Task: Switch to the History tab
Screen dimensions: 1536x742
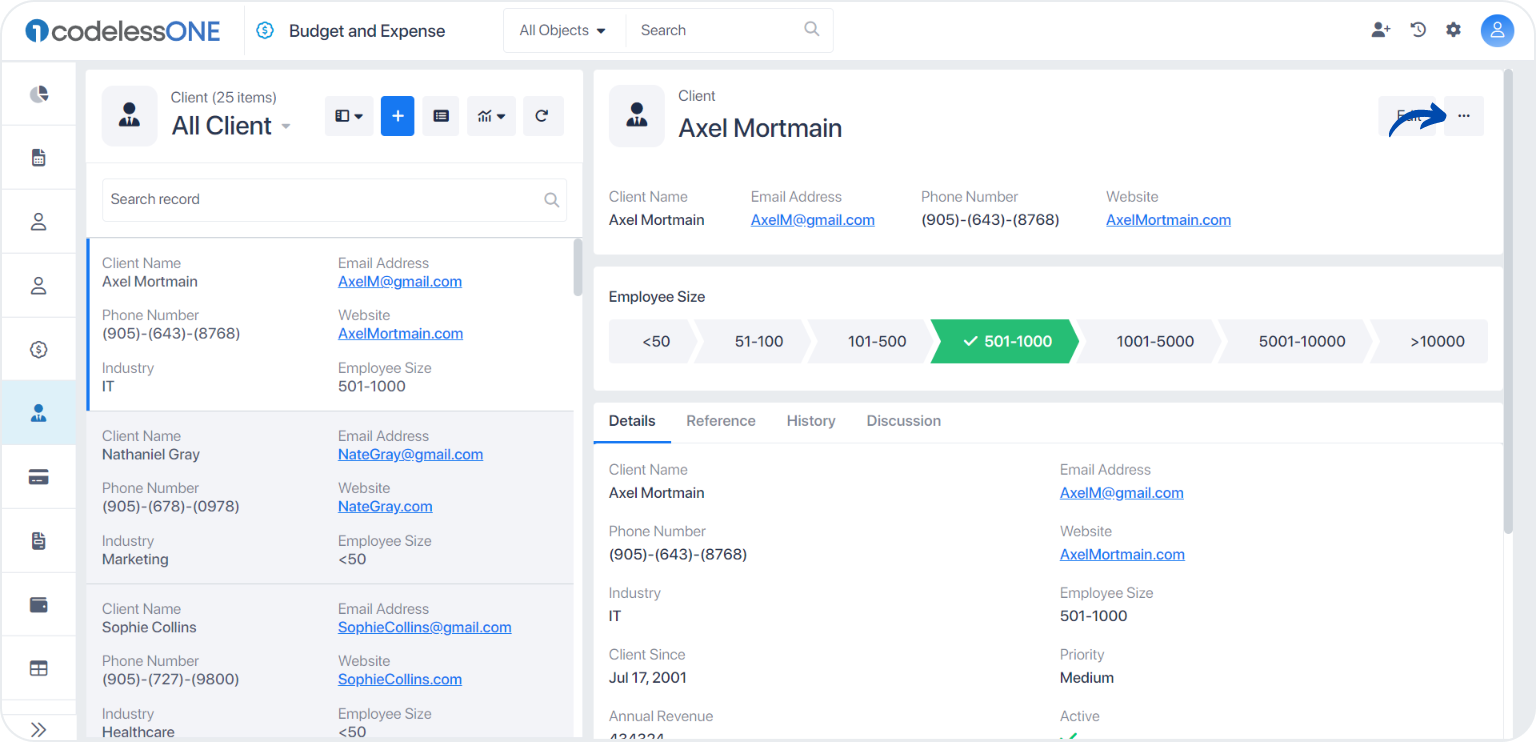Action: 811,421
